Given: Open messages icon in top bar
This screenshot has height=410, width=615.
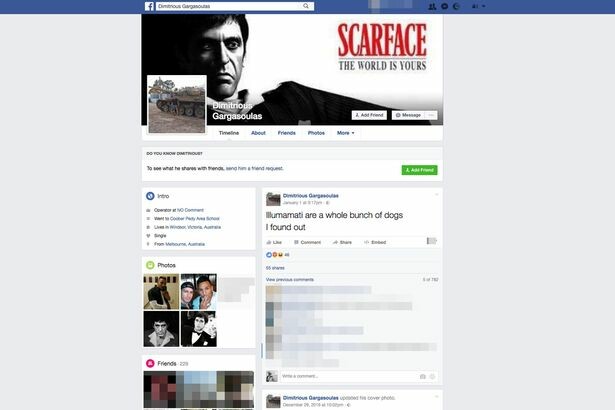Looking at the screenshot, I should [x=444, y=6].
